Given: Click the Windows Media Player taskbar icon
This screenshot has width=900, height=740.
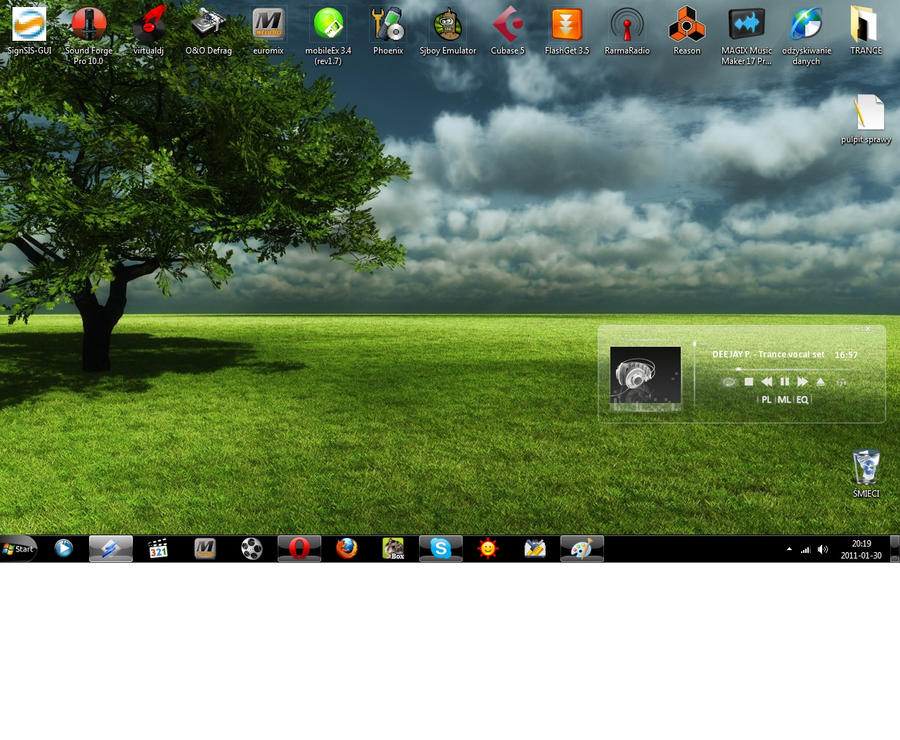Looking at the screenshot, I should pyautogui.click(x=64, y=549).
